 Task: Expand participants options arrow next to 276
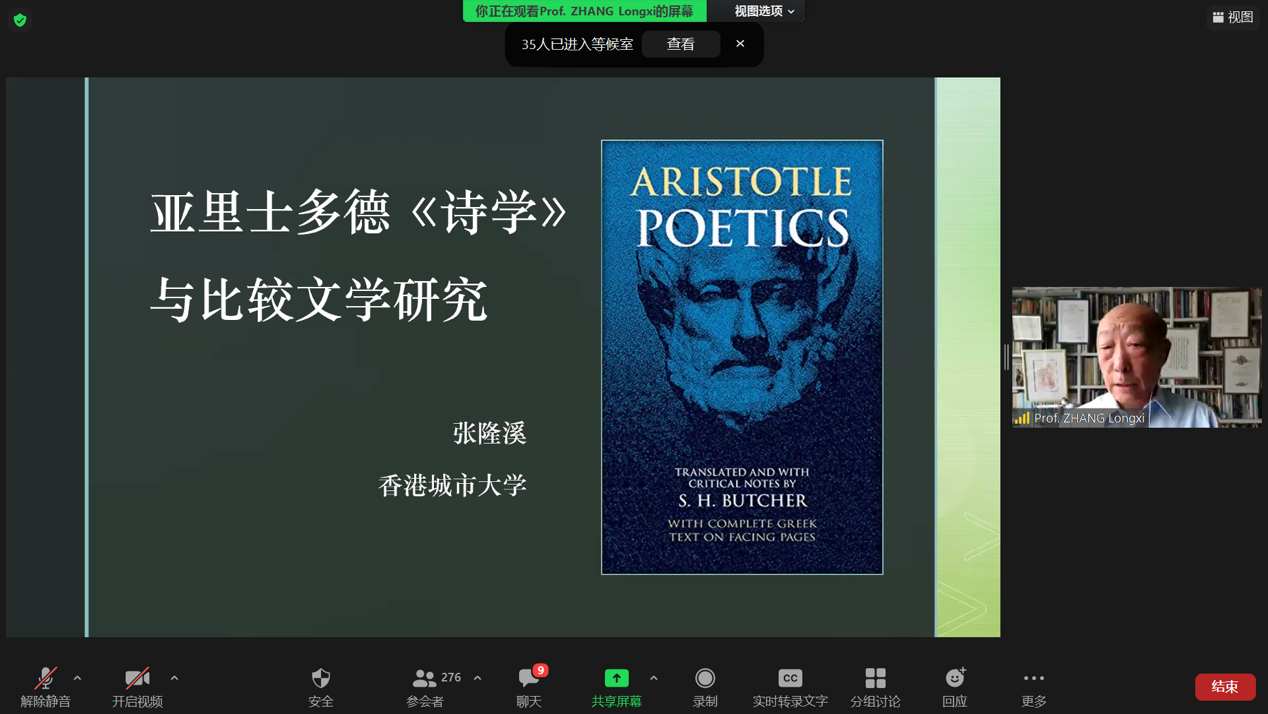478,678
